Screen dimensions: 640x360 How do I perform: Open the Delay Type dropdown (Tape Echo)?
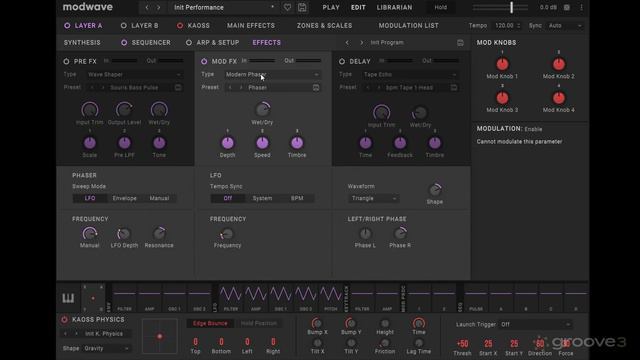410,74
